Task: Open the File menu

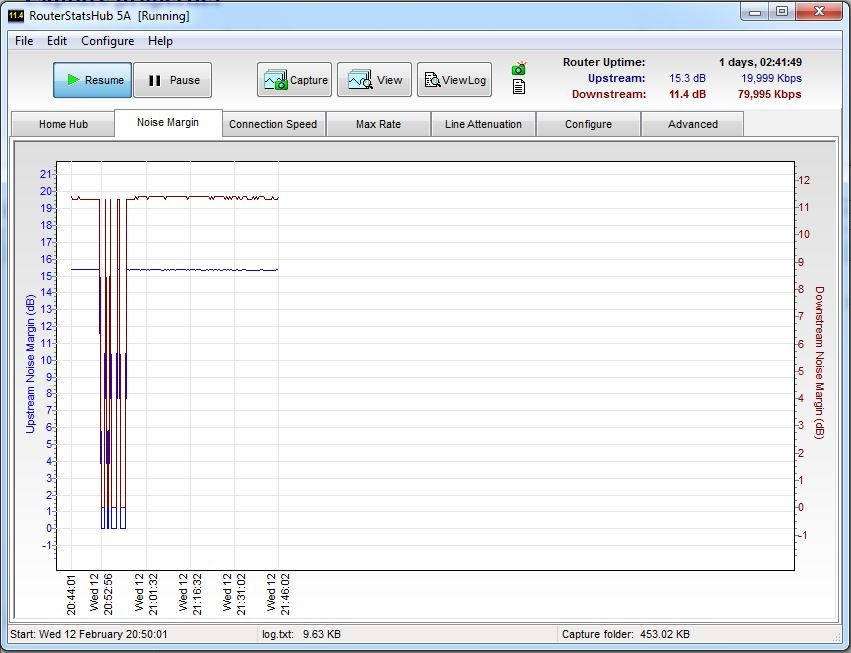Action: click(x=24, y=41)
